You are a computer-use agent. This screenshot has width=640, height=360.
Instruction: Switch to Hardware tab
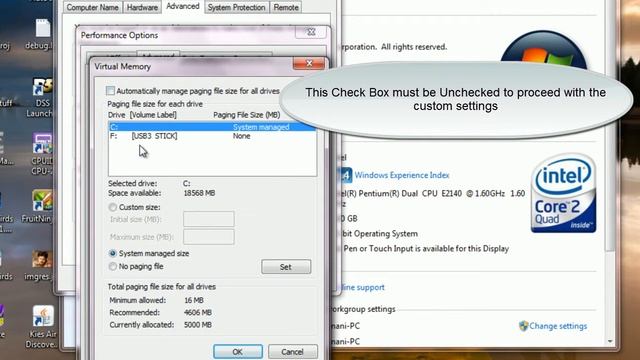(142, 7)
